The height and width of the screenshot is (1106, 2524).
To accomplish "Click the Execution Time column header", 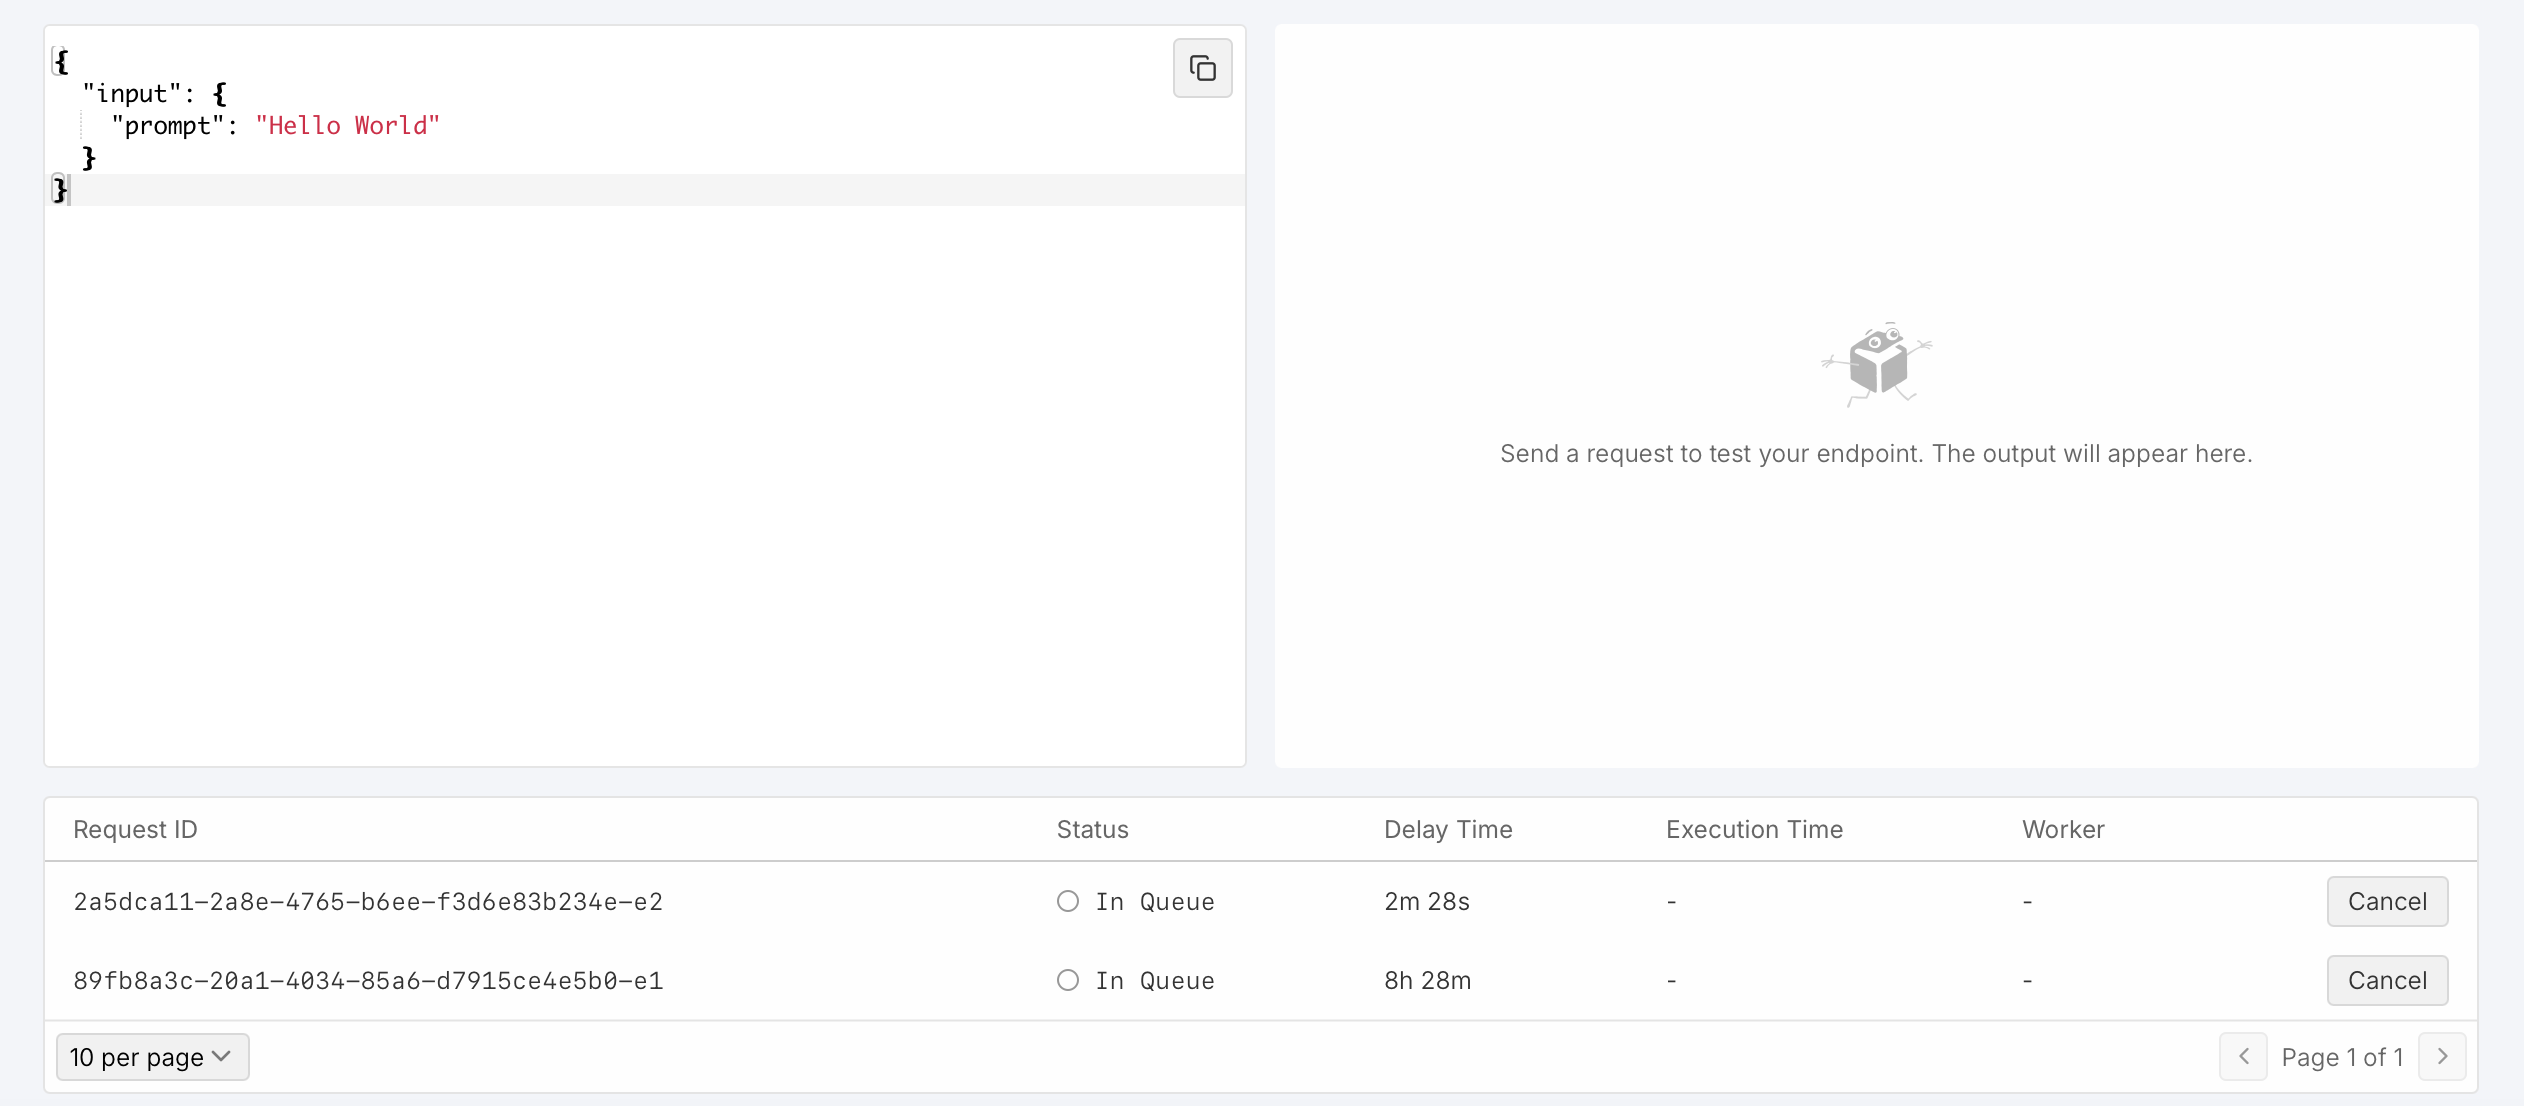I will 1753,829.
